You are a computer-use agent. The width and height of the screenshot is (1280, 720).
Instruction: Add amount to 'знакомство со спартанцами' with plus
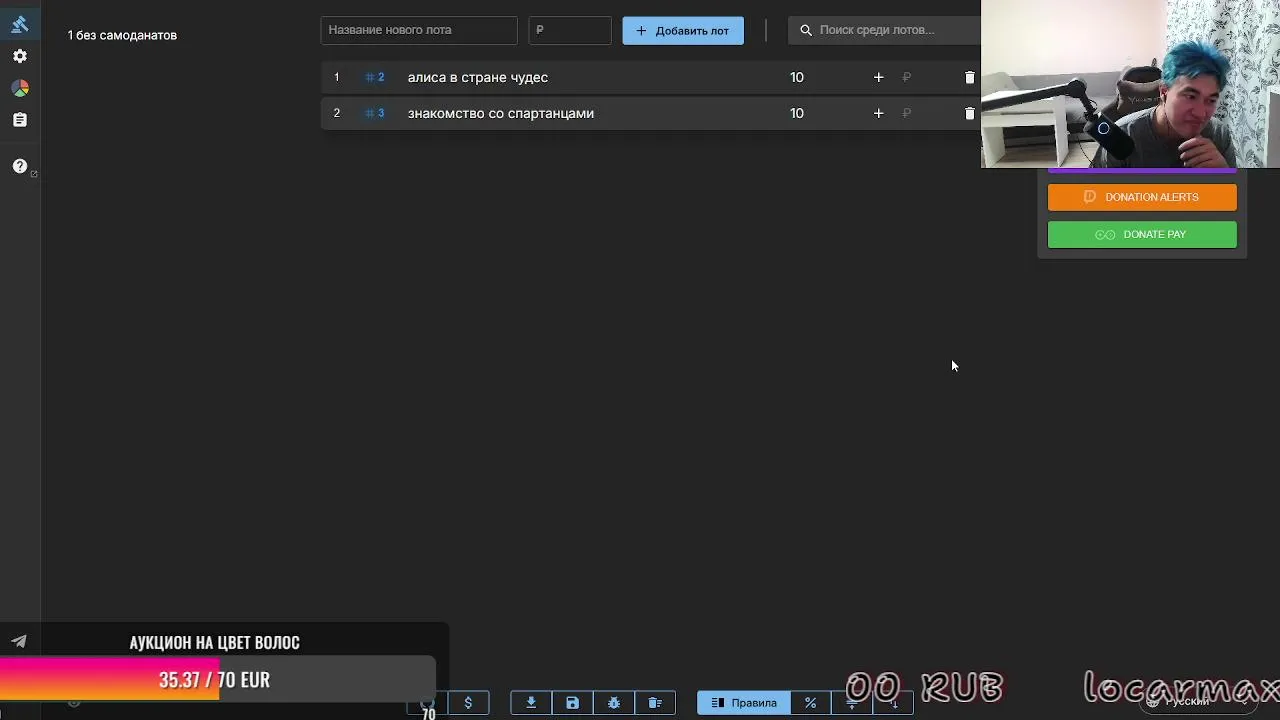(x=878, y=113)
